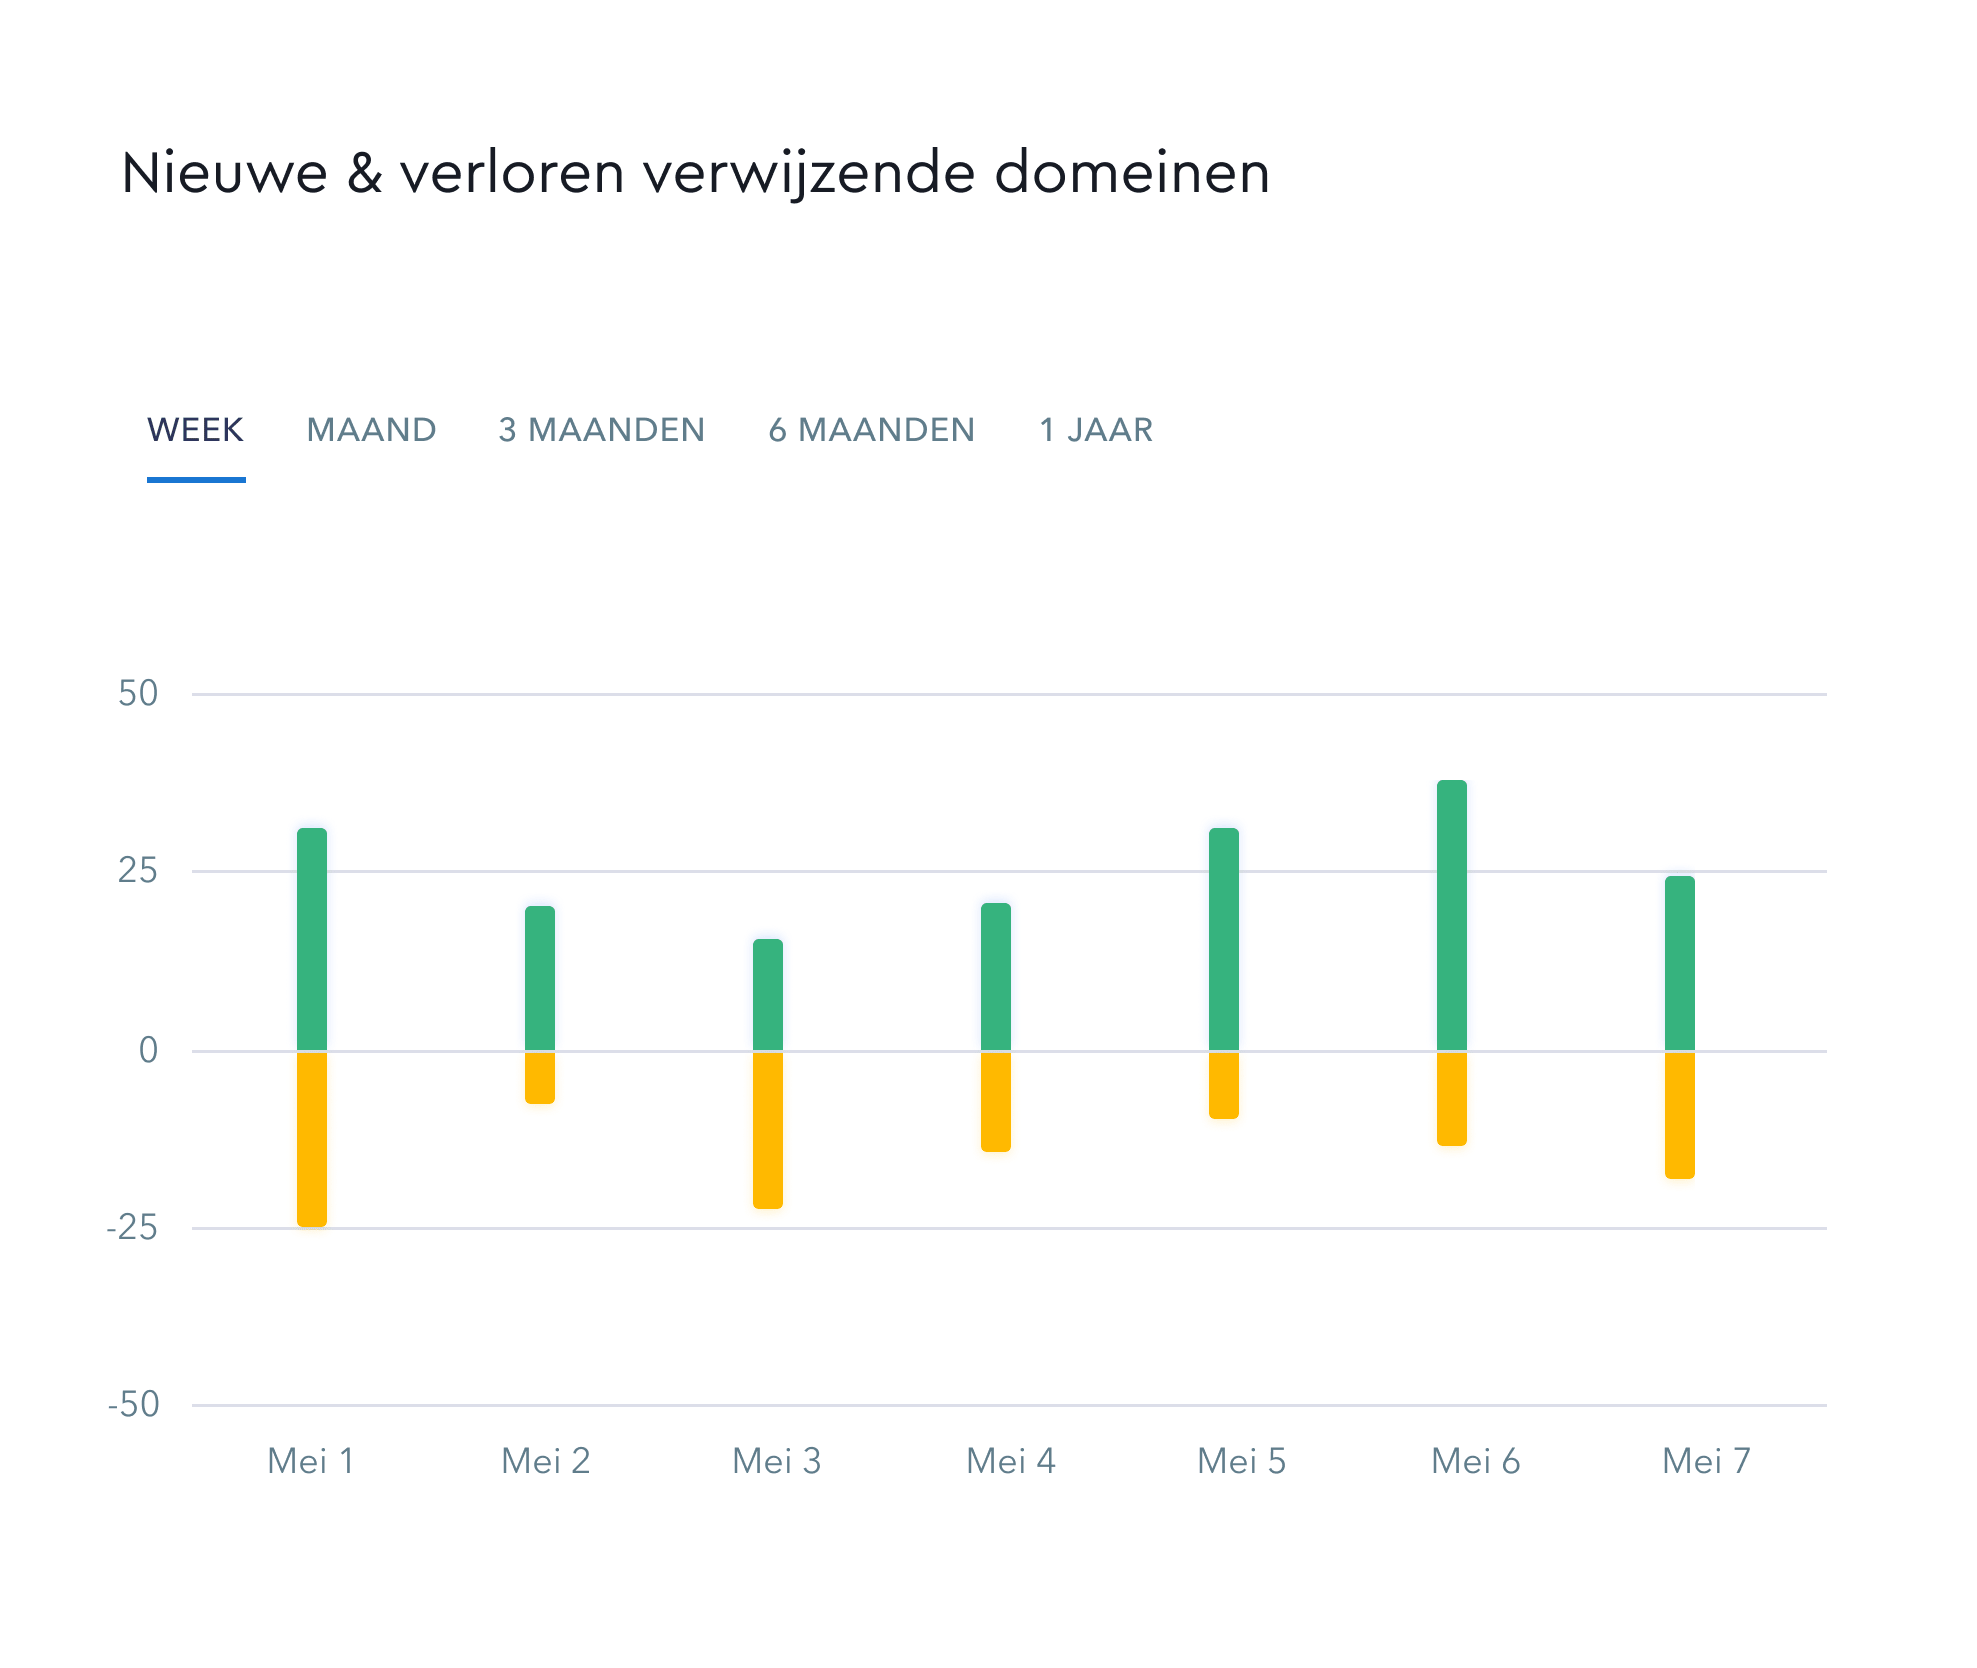Select the yellow bar for Mei 2

point(540,1078)
